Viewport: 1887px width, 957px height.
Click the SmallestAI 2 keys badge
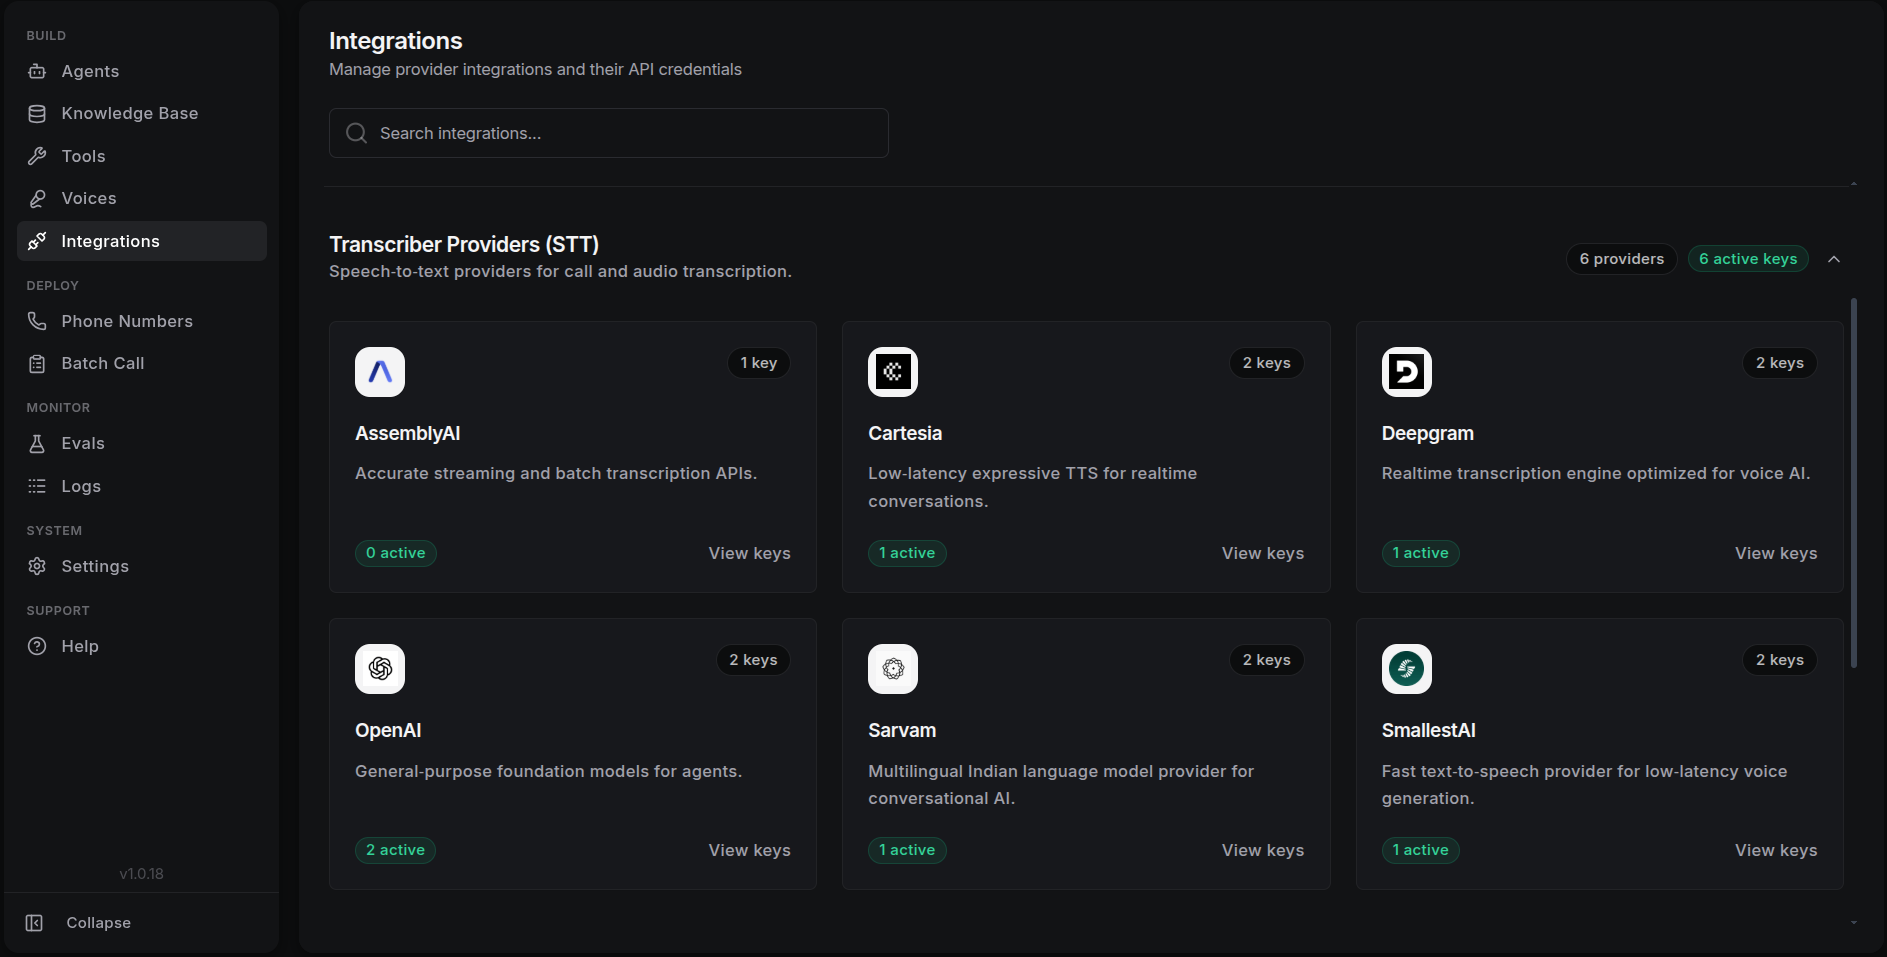click(x=1780, y=660)
